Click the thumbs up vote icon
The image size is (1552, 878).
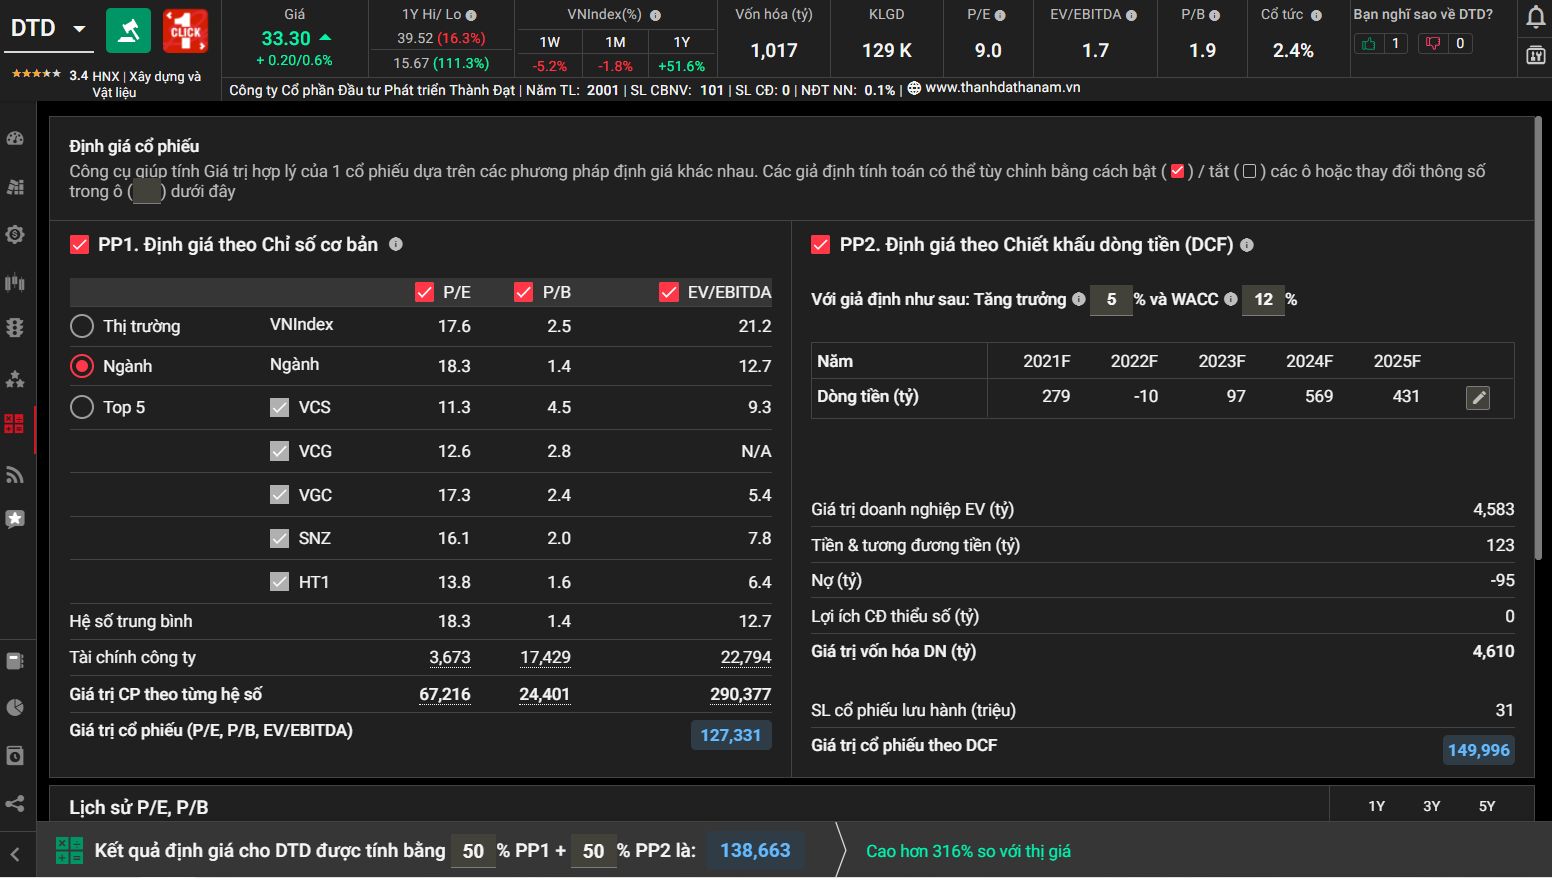[1369, 43]
